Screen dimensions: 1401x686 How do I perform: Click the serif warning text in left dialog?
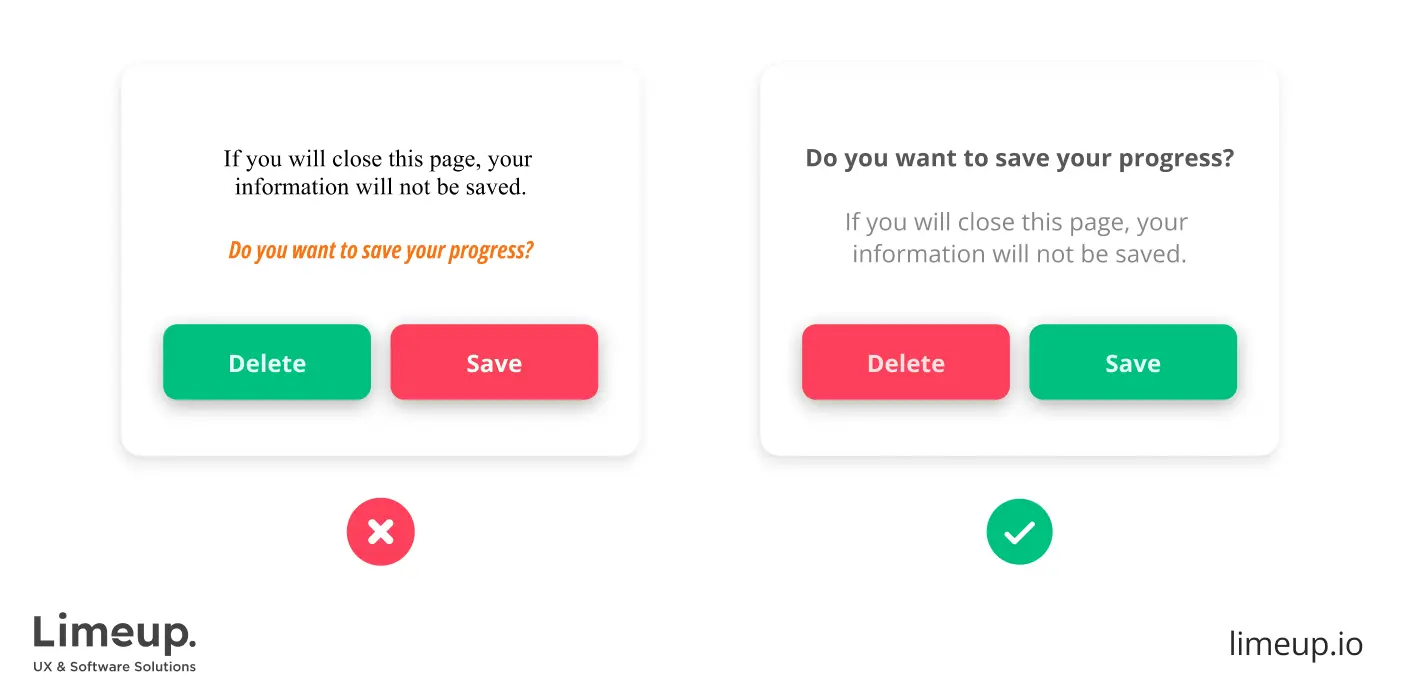pyautogui.click(x=379, y=172)
